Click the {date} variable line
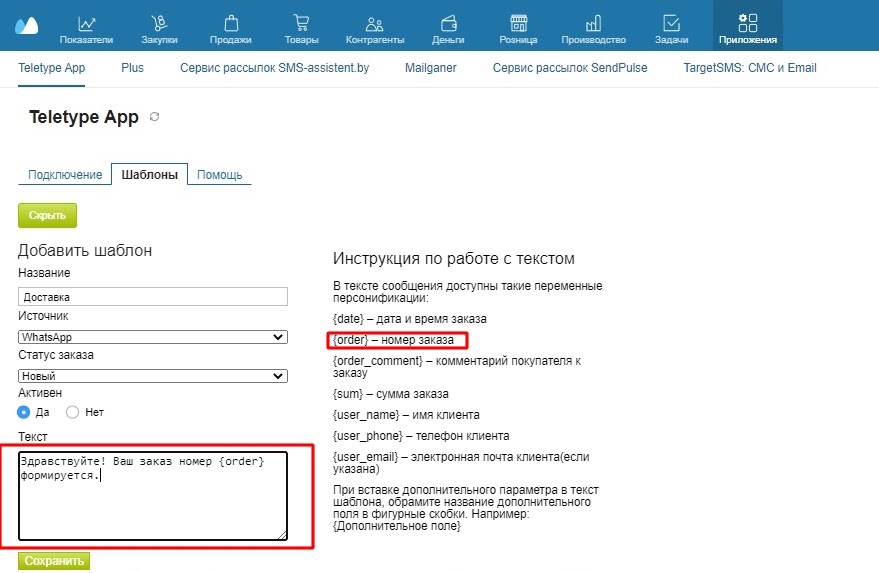879x573 pixels. pos(409,319)
